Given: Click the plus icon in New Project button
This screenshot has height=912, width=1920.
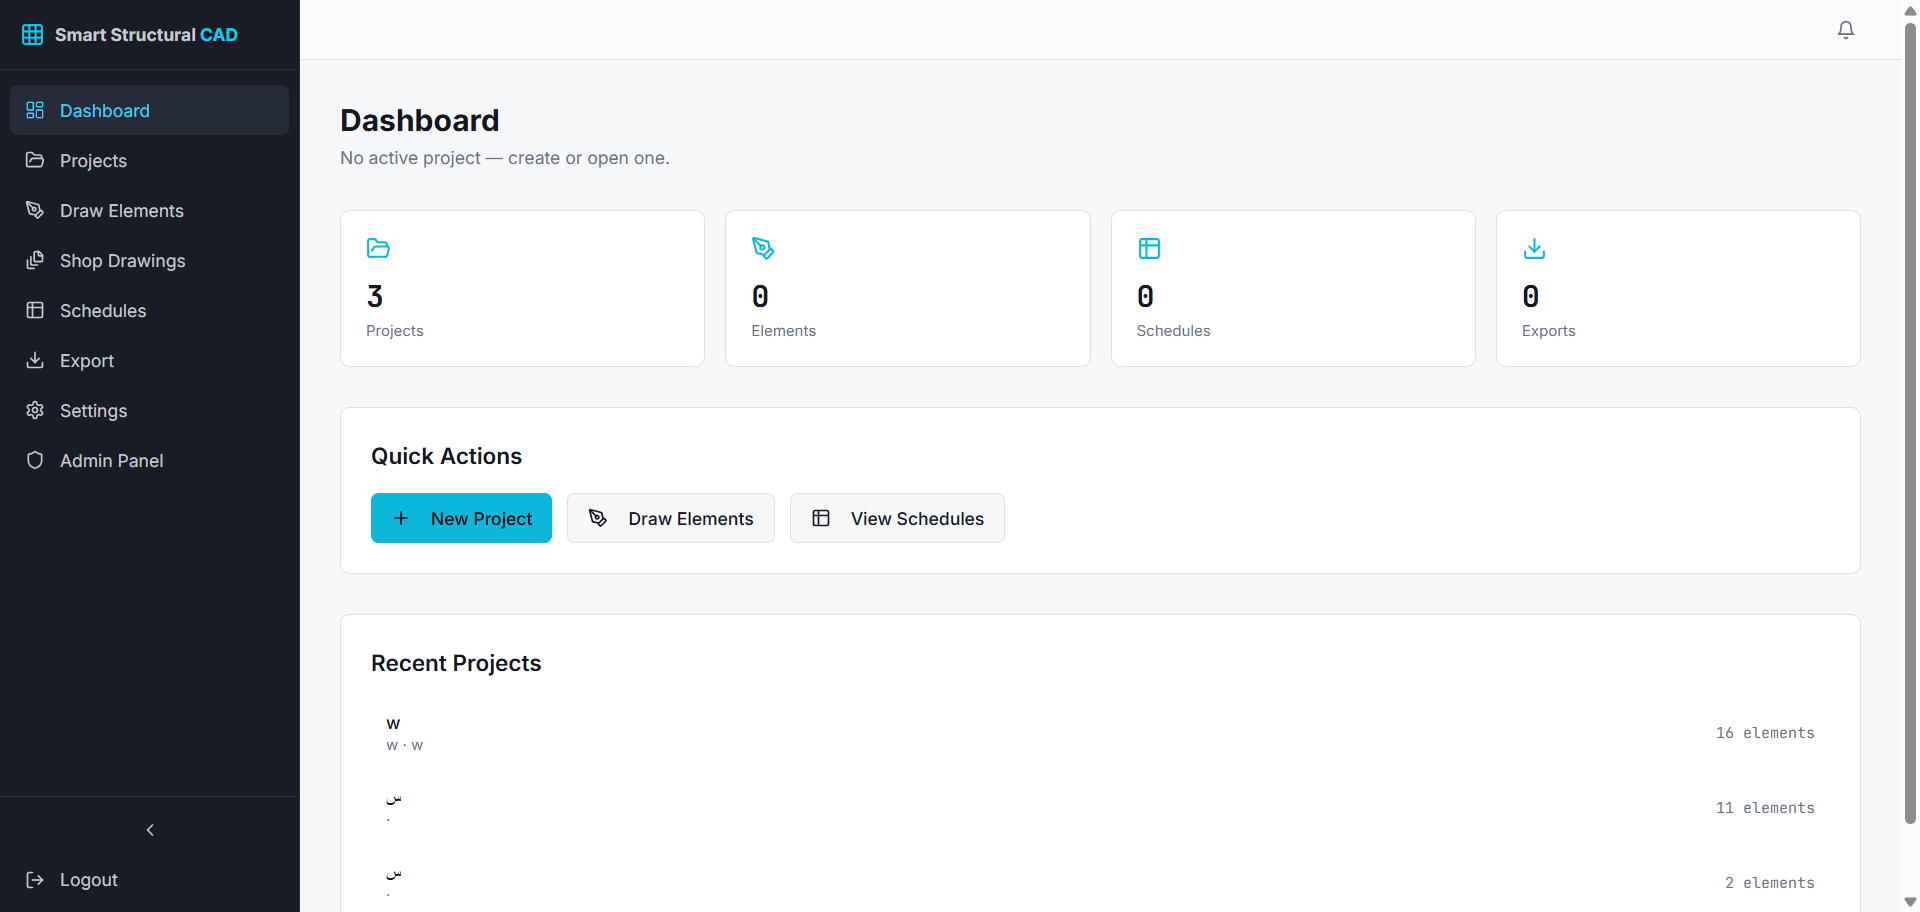Looking at the screenshot, I should [401, 518].
